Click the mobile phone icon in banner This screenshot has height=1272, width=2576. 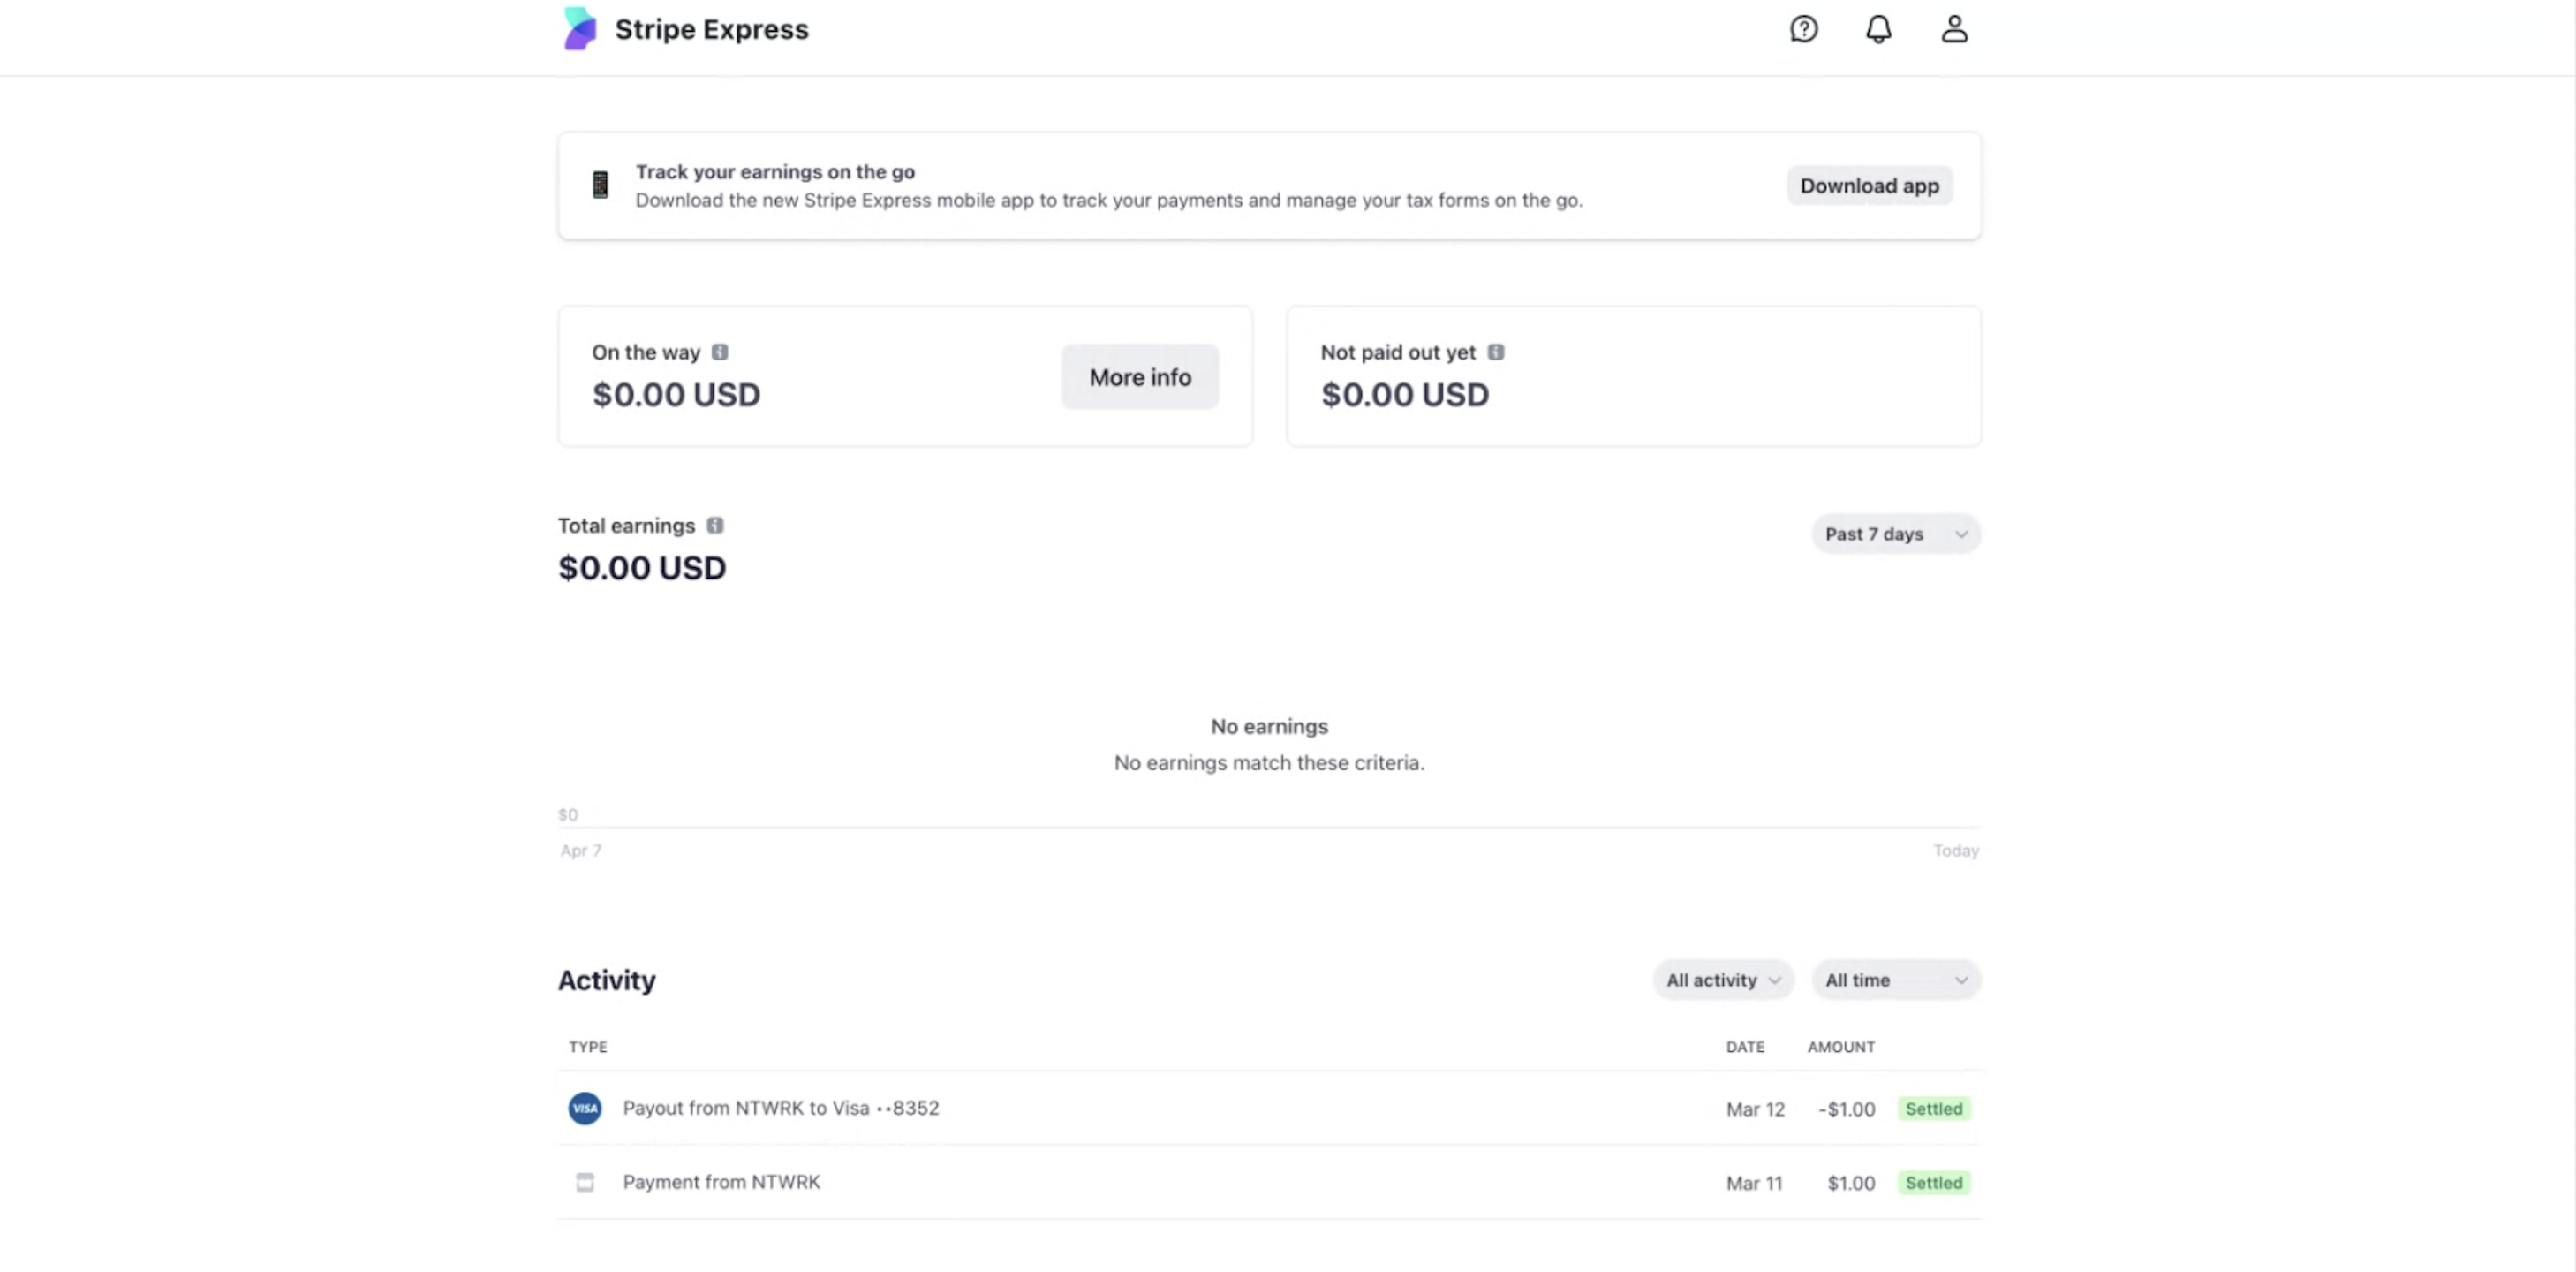600,185
